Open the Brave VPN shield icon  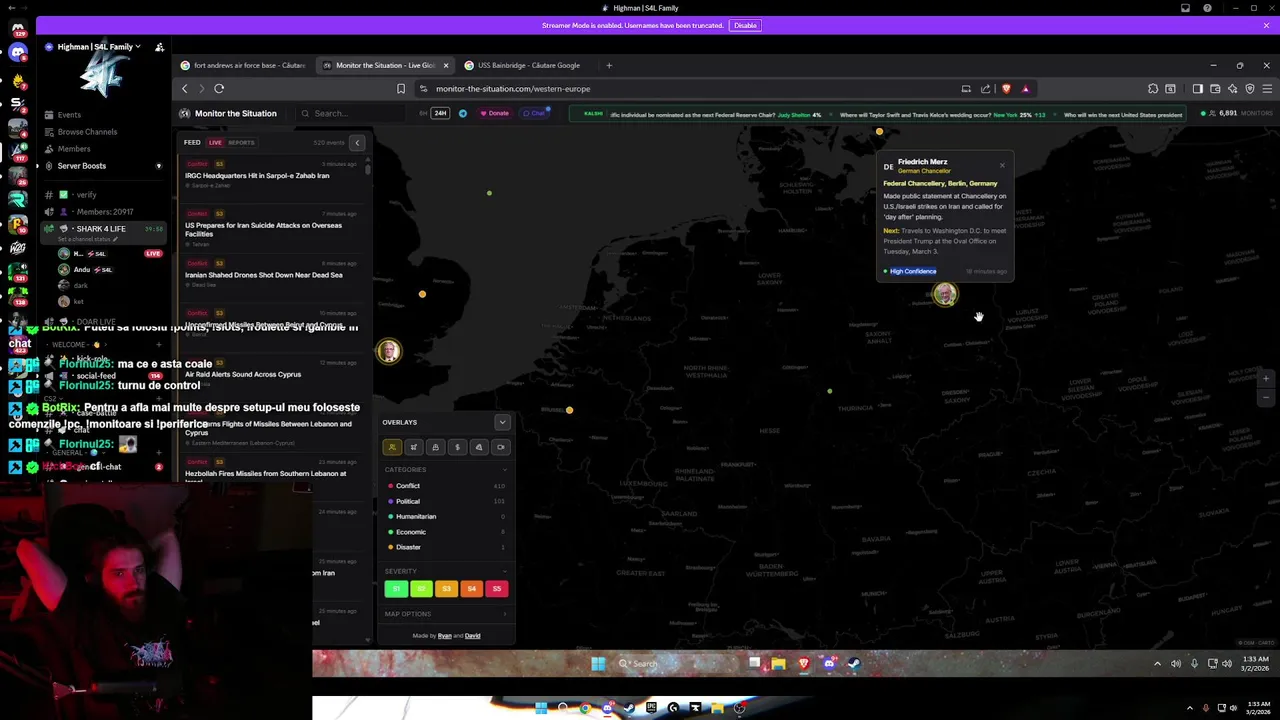1249,89
